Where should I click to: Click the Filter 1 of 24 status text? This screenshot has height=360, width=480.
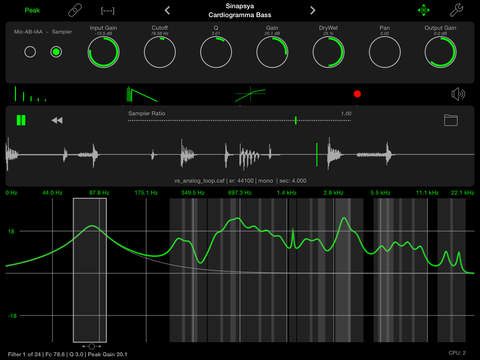(x=67, y=354)
